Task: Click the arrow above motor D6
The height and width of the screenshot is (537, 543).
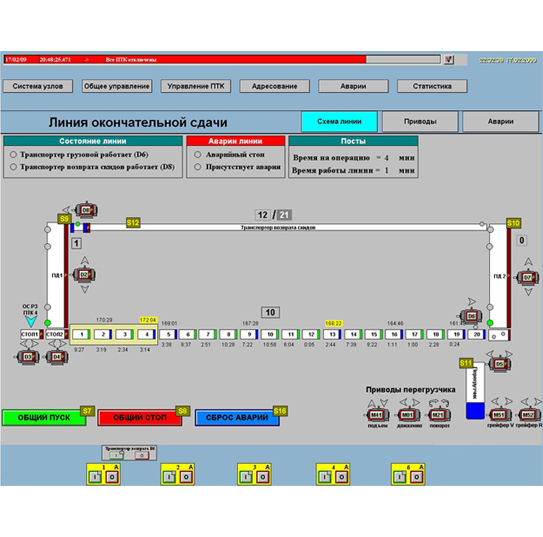Action: click(472, 301)
